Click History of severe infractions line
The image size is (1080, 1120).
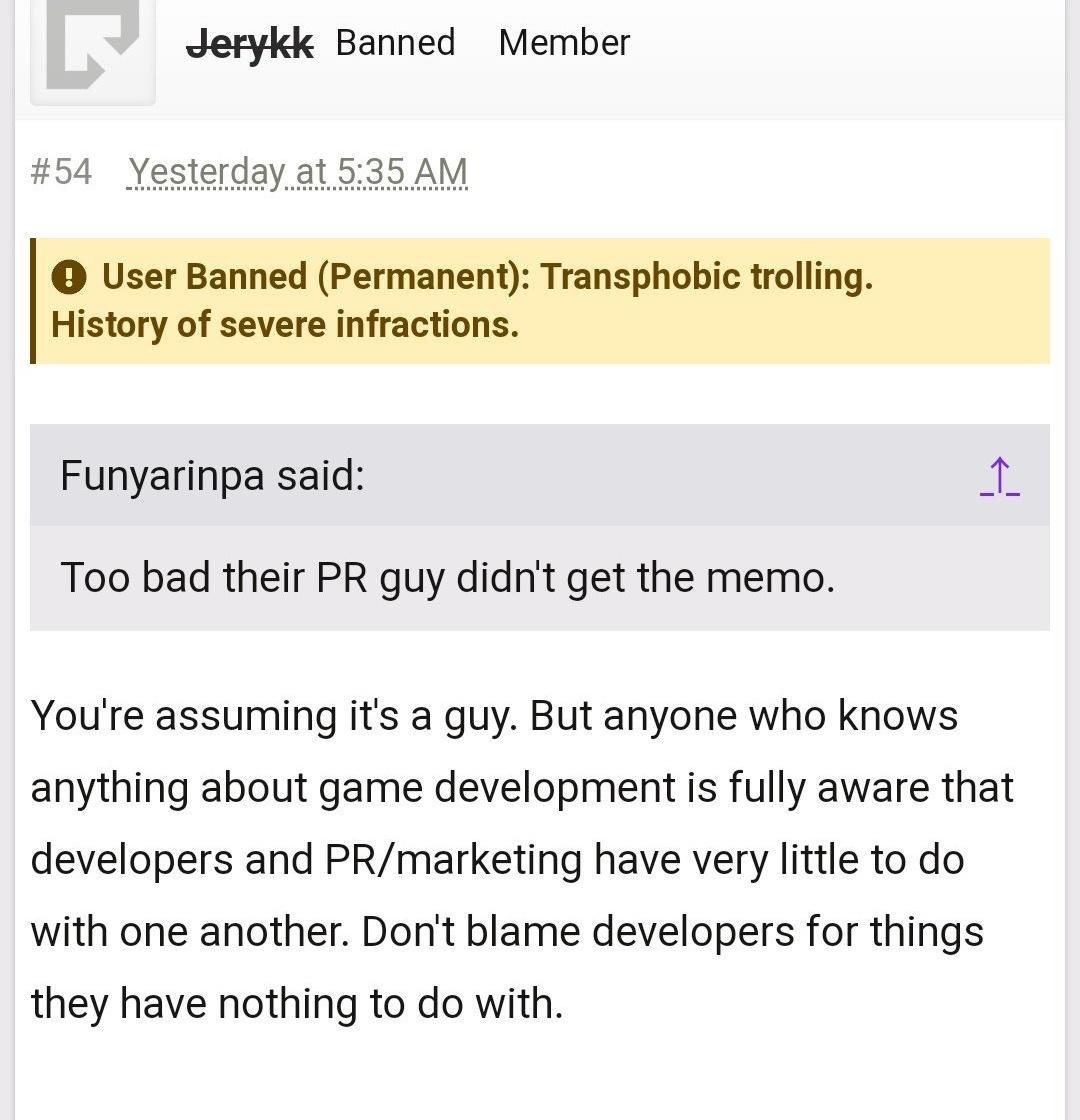click(x=285, y=324)
